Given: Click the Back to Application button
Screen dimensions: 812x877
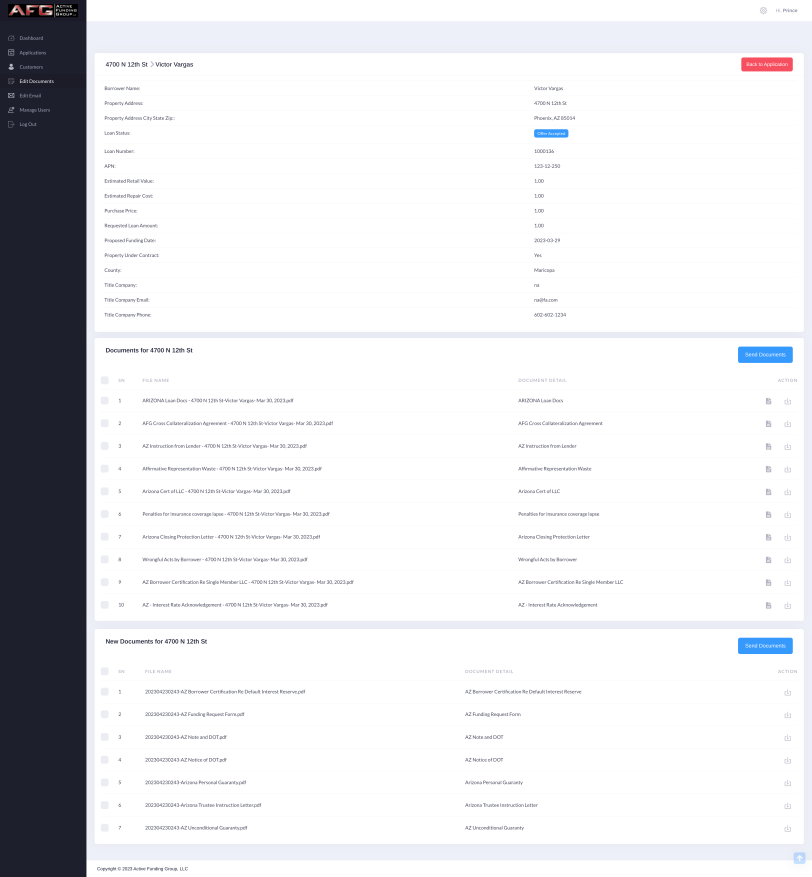Looking at the screenshot, I should (x=766, y=64).
